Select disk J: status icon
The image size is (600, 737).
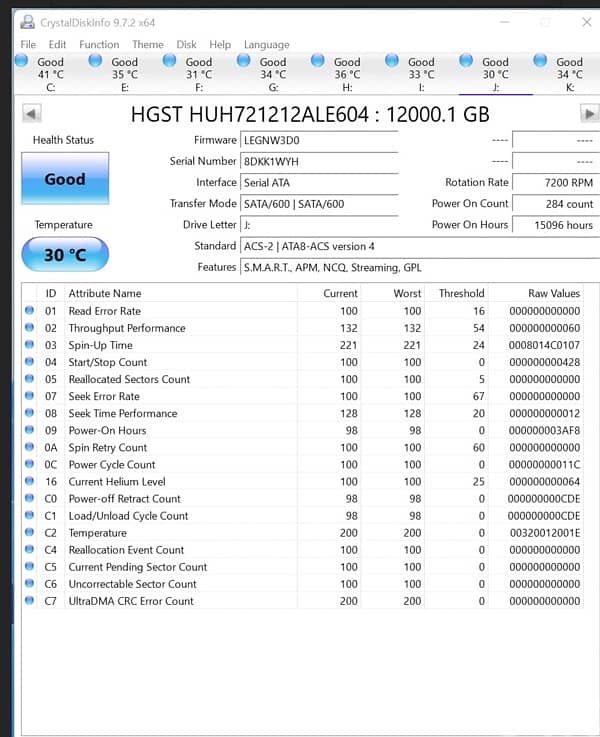click(x=466, y=60)
